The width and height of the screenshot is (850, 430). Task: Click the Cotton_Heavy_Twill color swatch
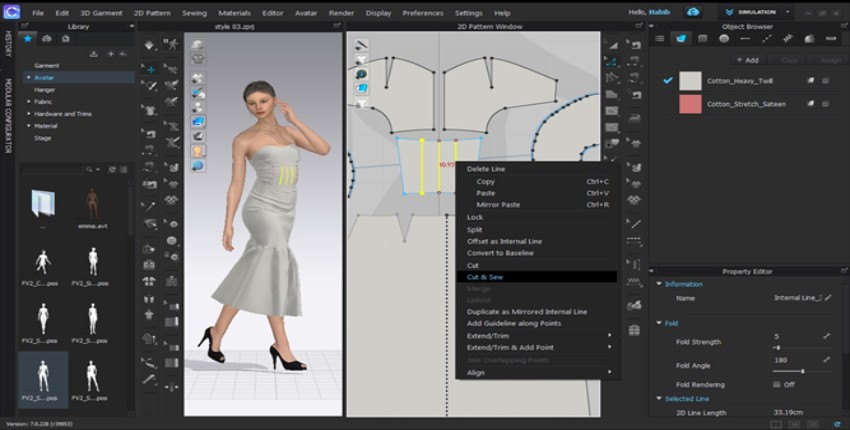point(690,81)
